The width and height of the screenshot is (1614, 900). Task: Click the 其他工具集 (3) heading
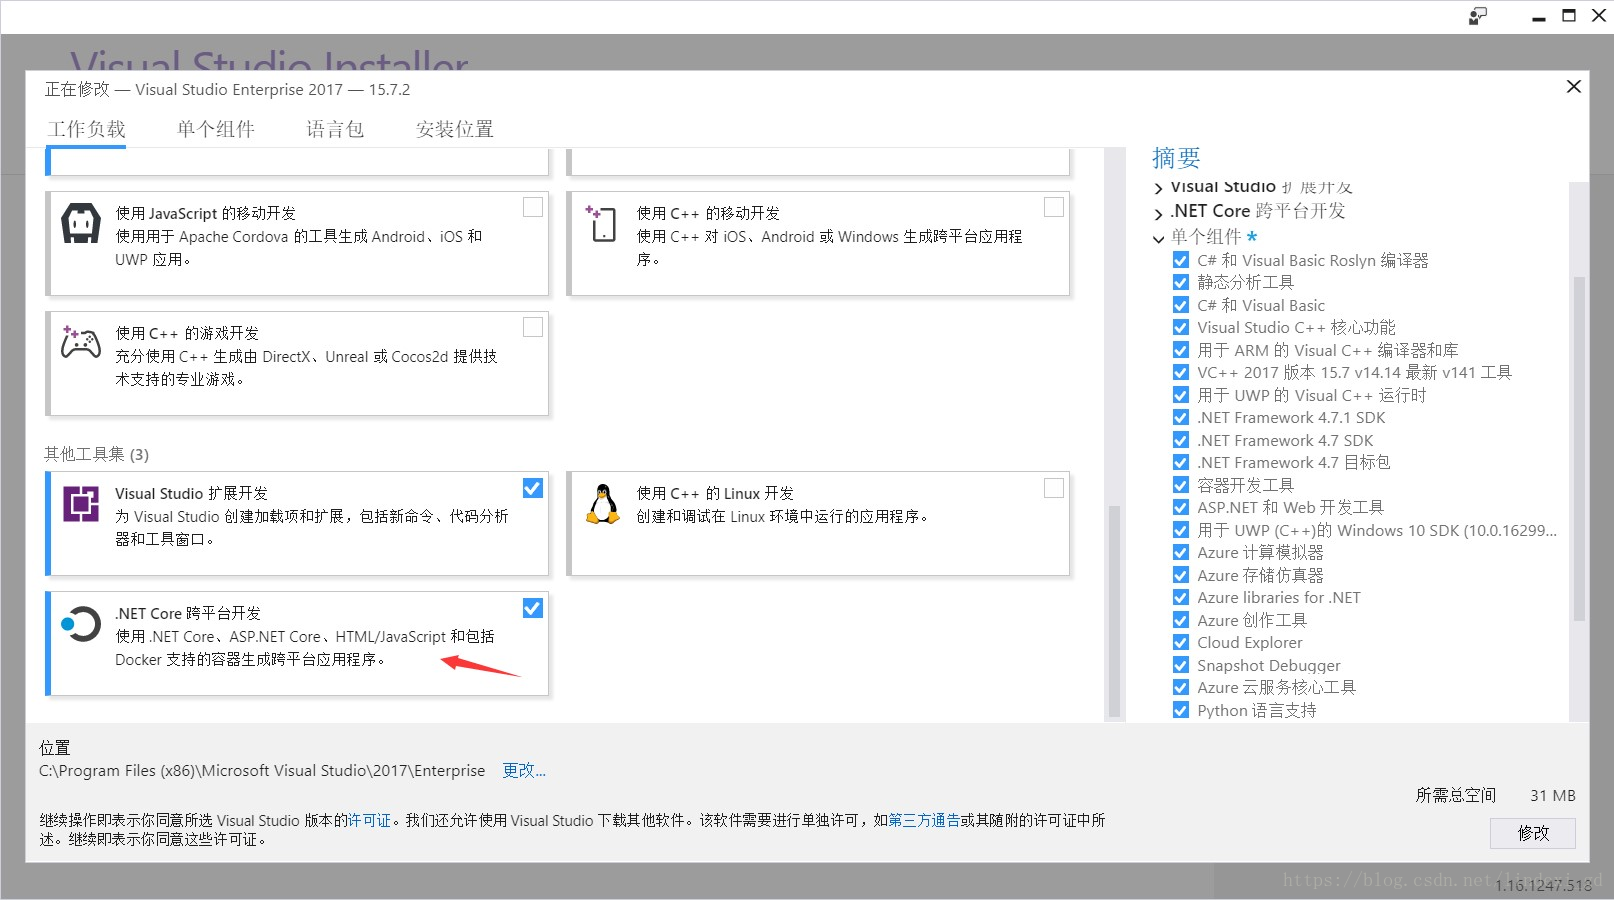pos(96,454)
